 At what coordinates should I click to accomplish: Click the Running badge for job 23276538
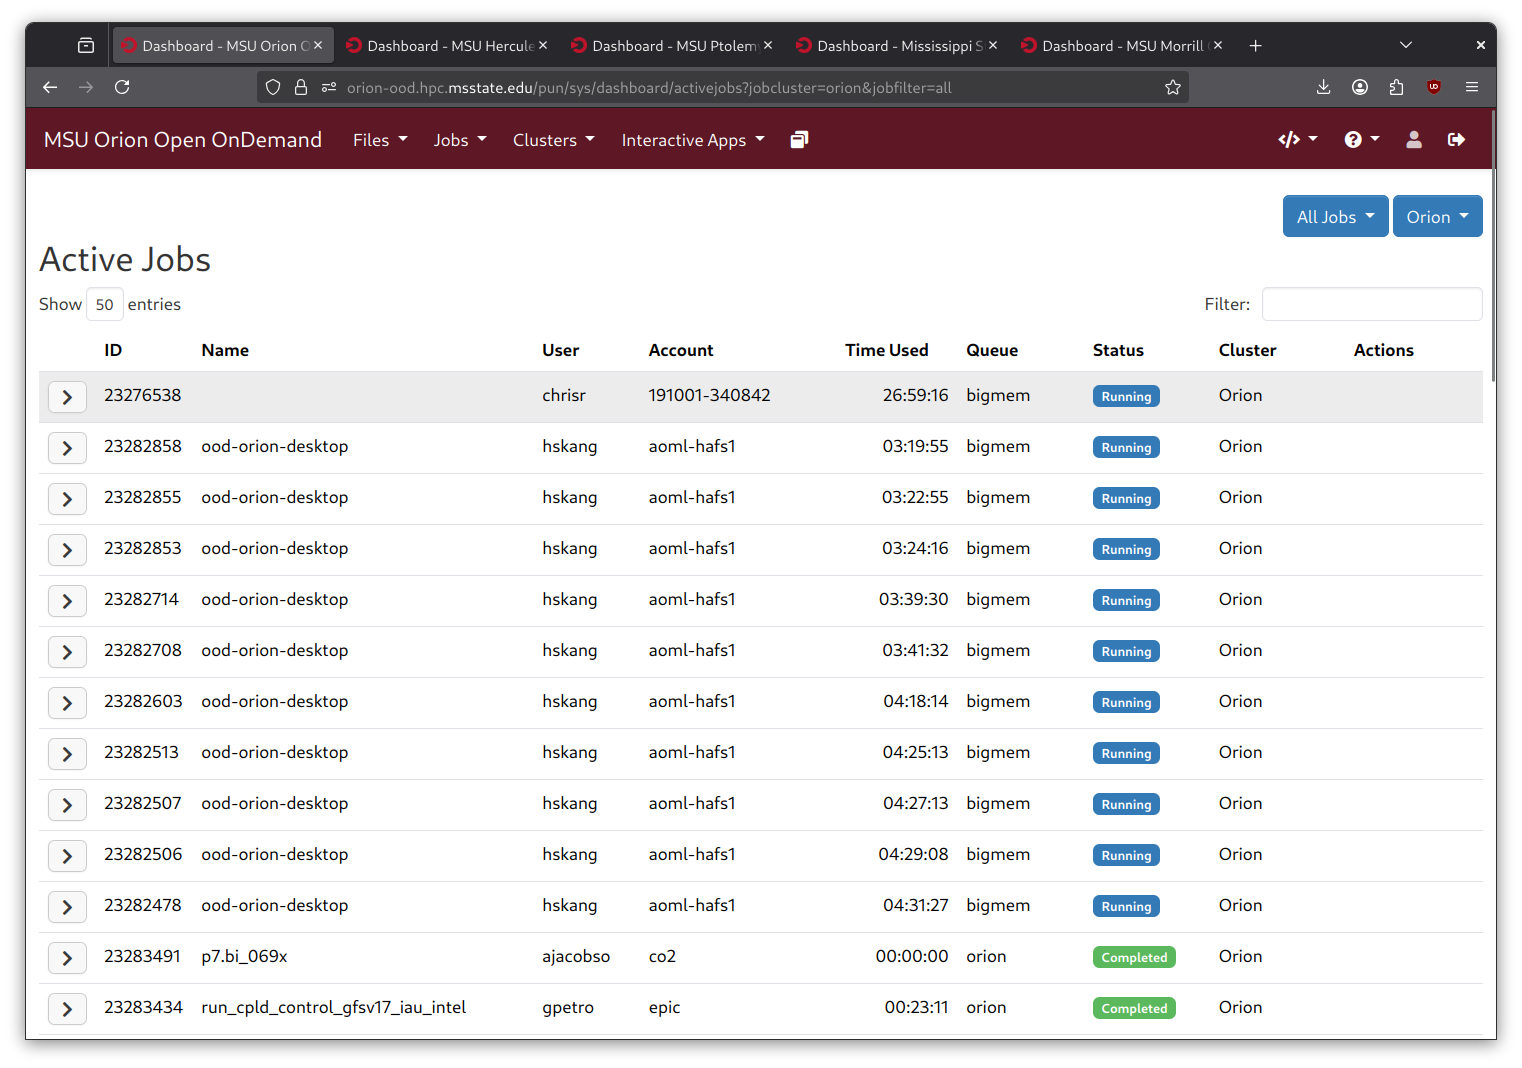point(1126,396)
